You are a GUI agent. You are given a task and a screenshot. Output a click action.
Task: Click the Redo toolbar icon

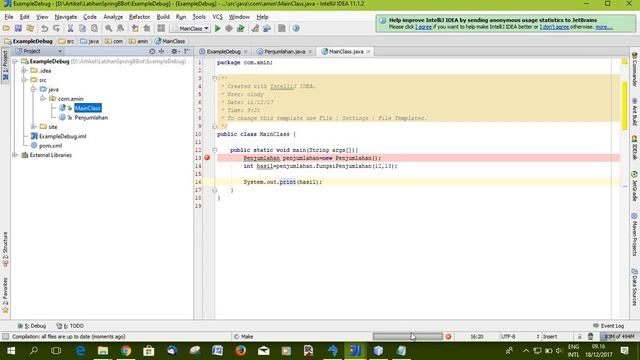(x=56, y=28)
